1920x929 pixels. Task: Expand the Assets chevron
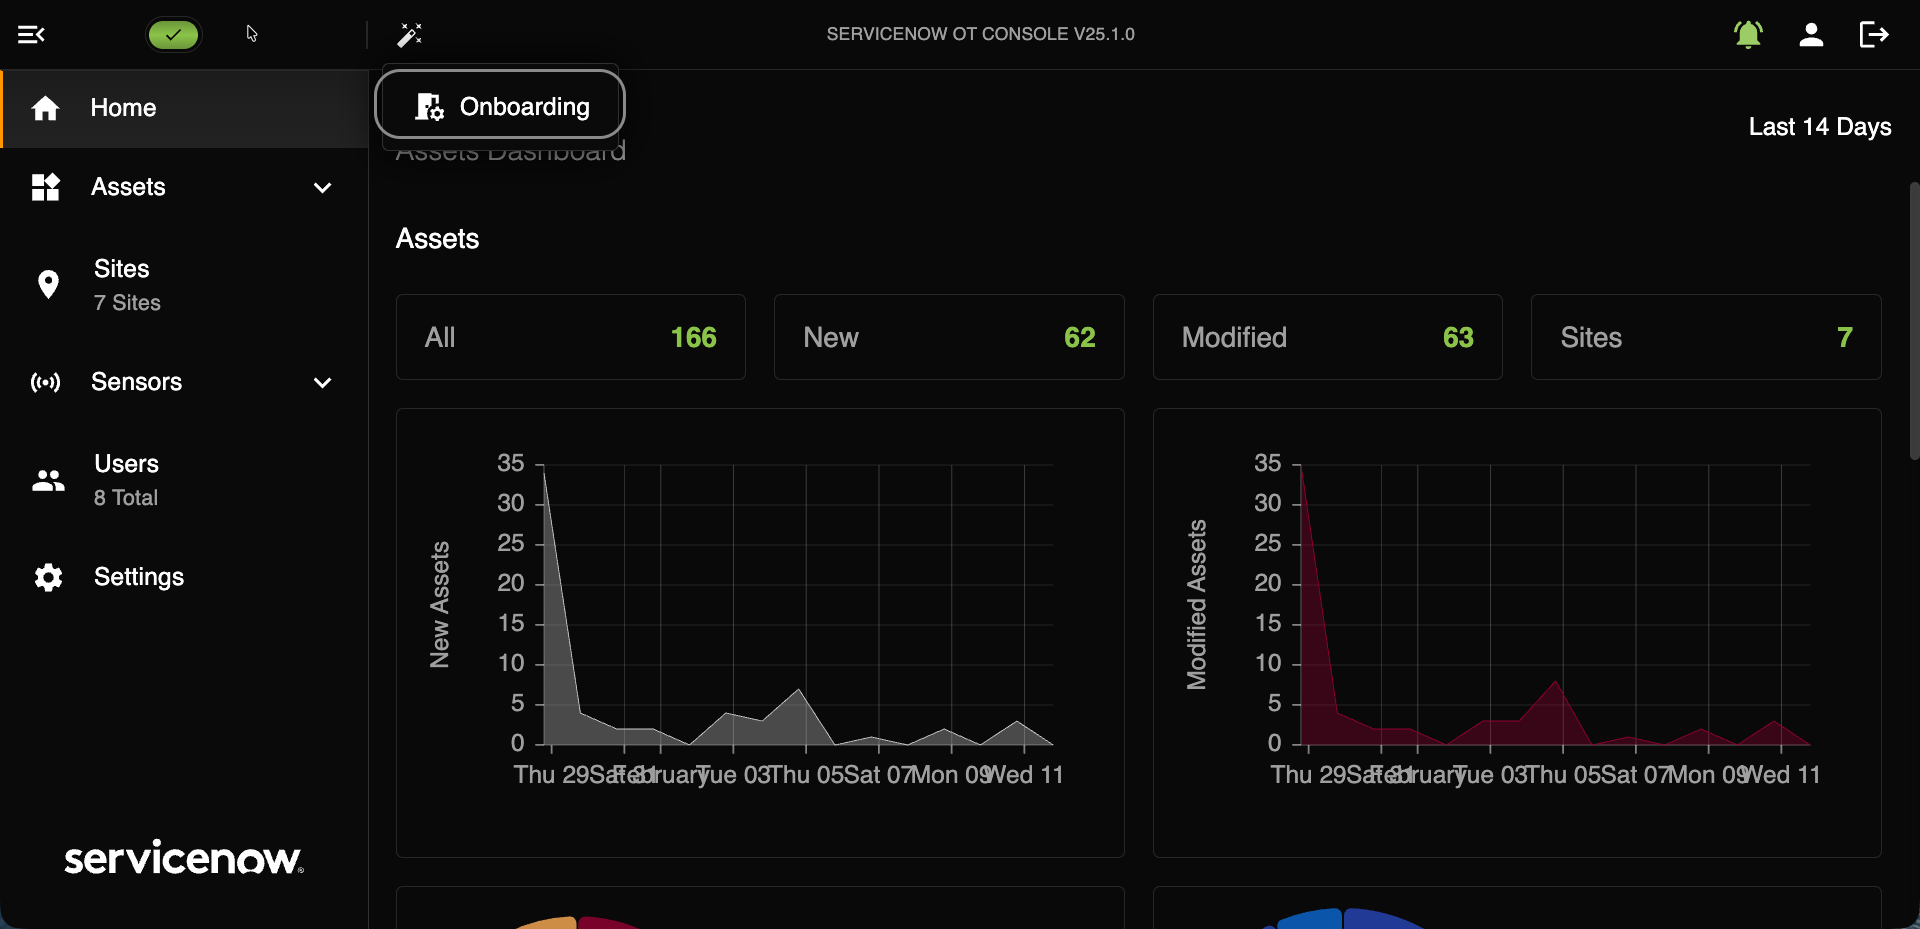(322, 188)
